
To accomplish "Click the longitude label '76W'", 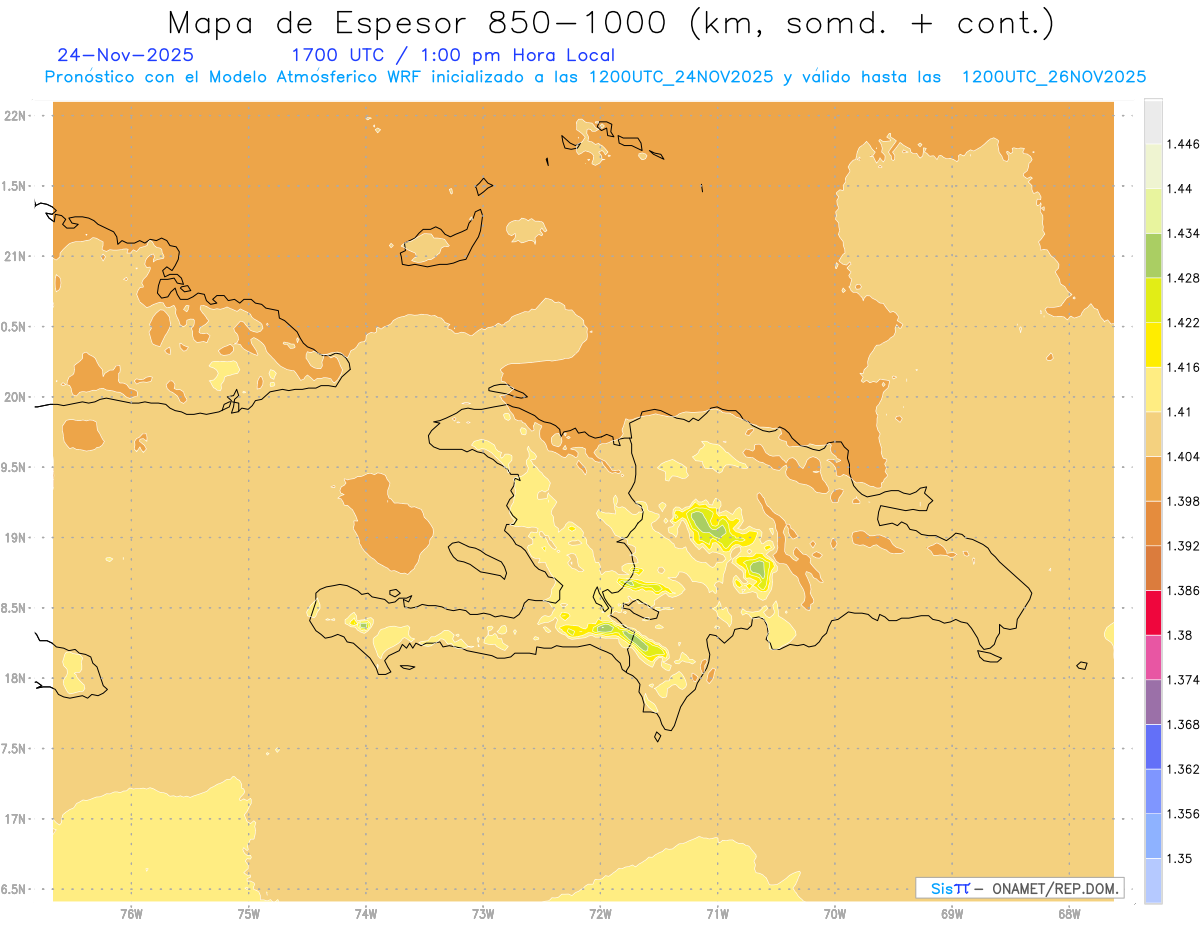I will (x=131, y=913).
